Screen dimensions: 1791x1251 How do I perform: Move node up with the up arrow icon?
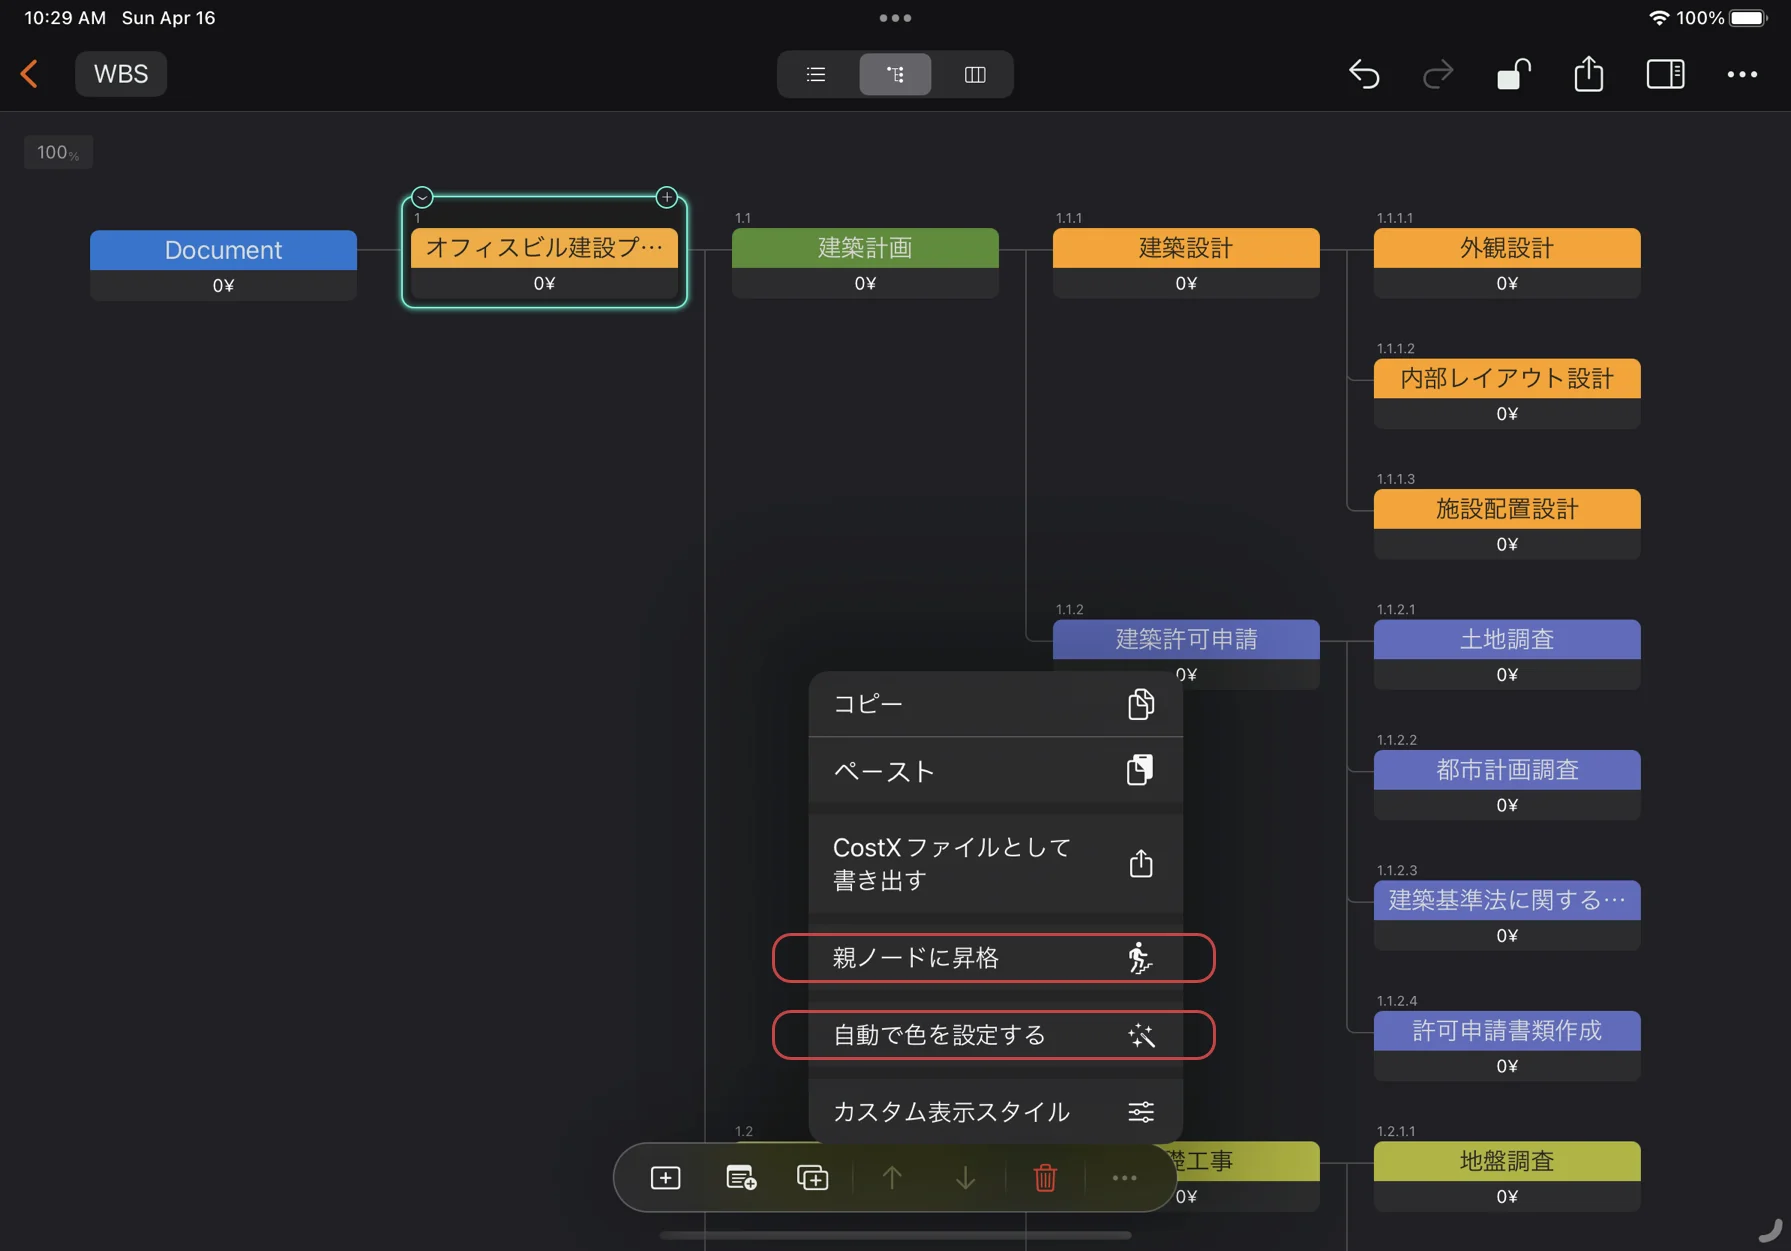(x=892, y=1178)
